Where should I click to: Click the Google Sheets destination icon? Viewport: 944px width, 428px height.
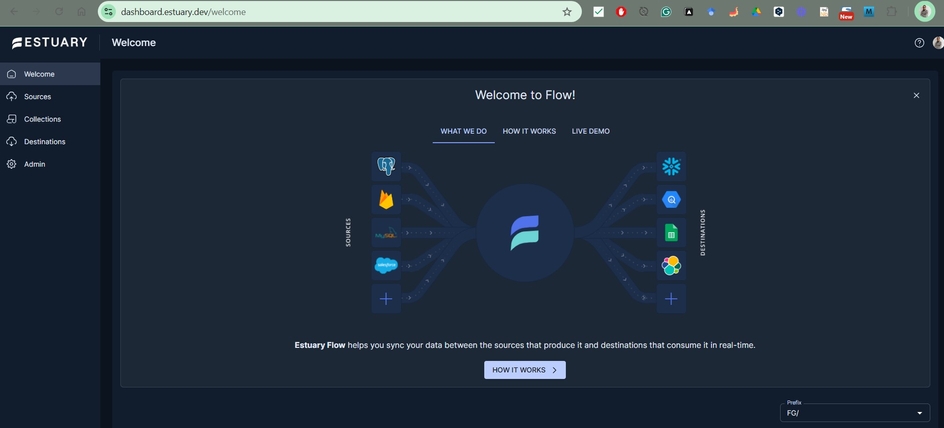tap(671, 233)
